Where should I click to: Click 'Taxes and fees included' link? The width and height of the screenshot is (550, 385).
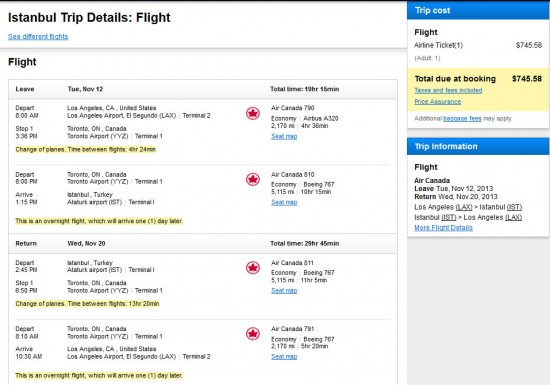pyautogui.click(x=448, y=90)
